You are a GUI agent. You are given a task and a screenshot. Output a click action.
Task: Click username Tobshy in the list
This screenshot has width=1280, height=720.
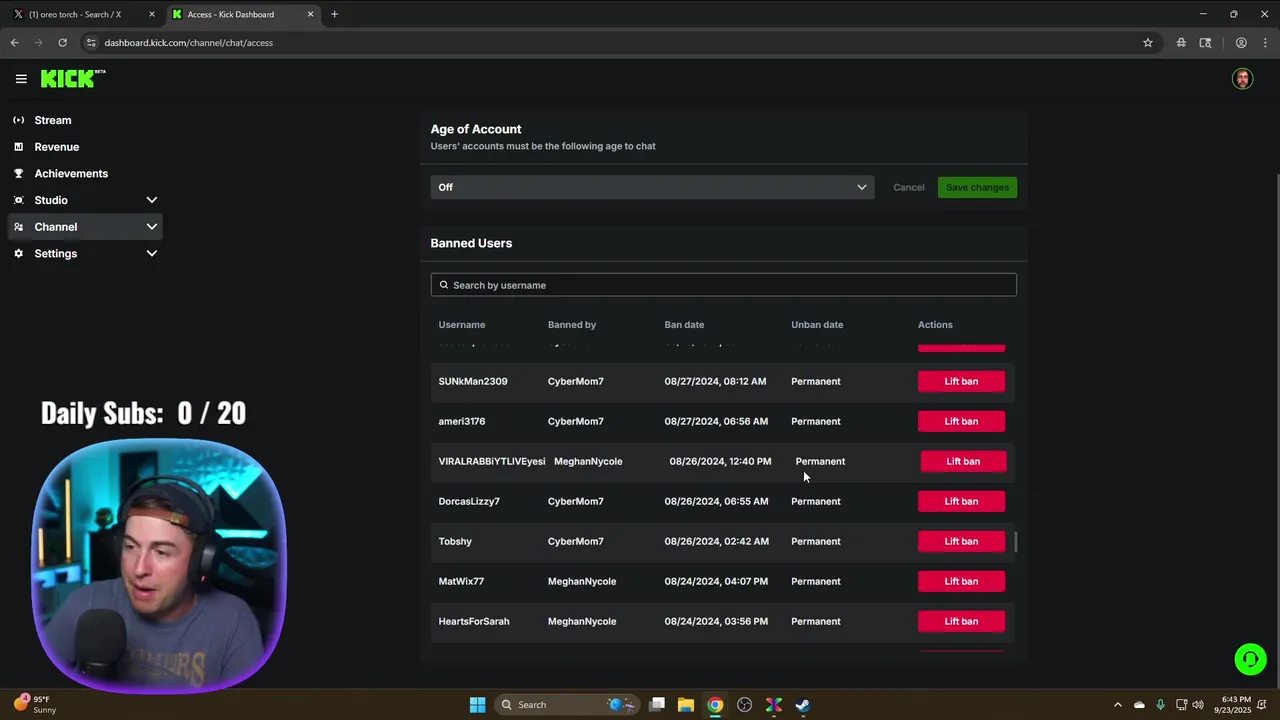point(455,541)
